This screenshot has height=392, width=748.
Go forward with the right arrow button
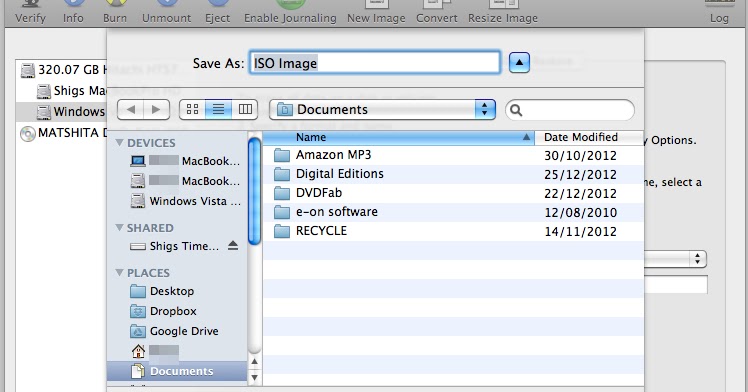coord(156,110)
